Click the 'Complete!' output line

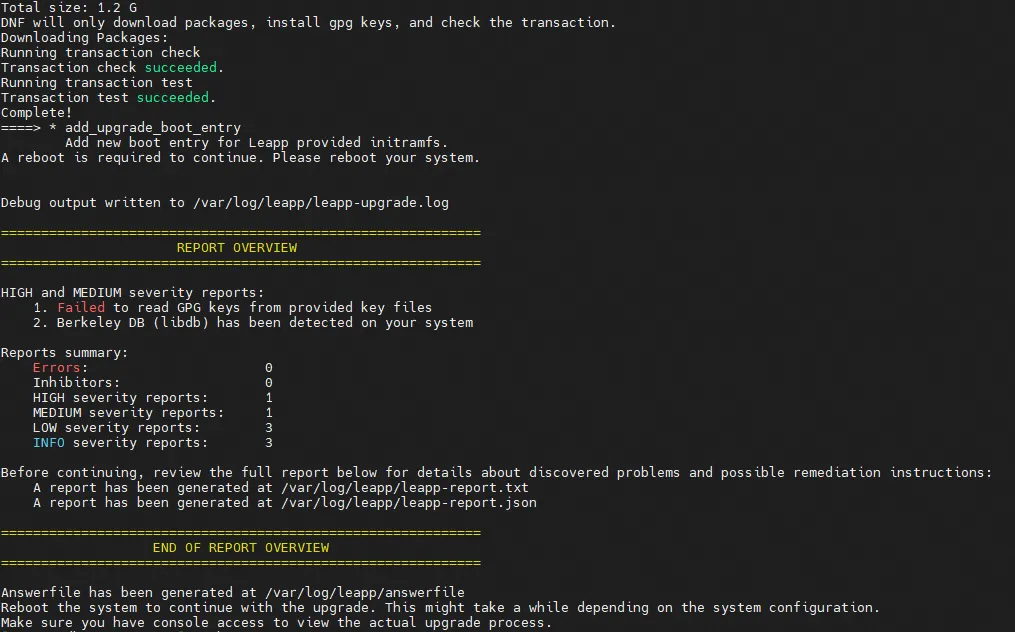(x=36, y=112)
